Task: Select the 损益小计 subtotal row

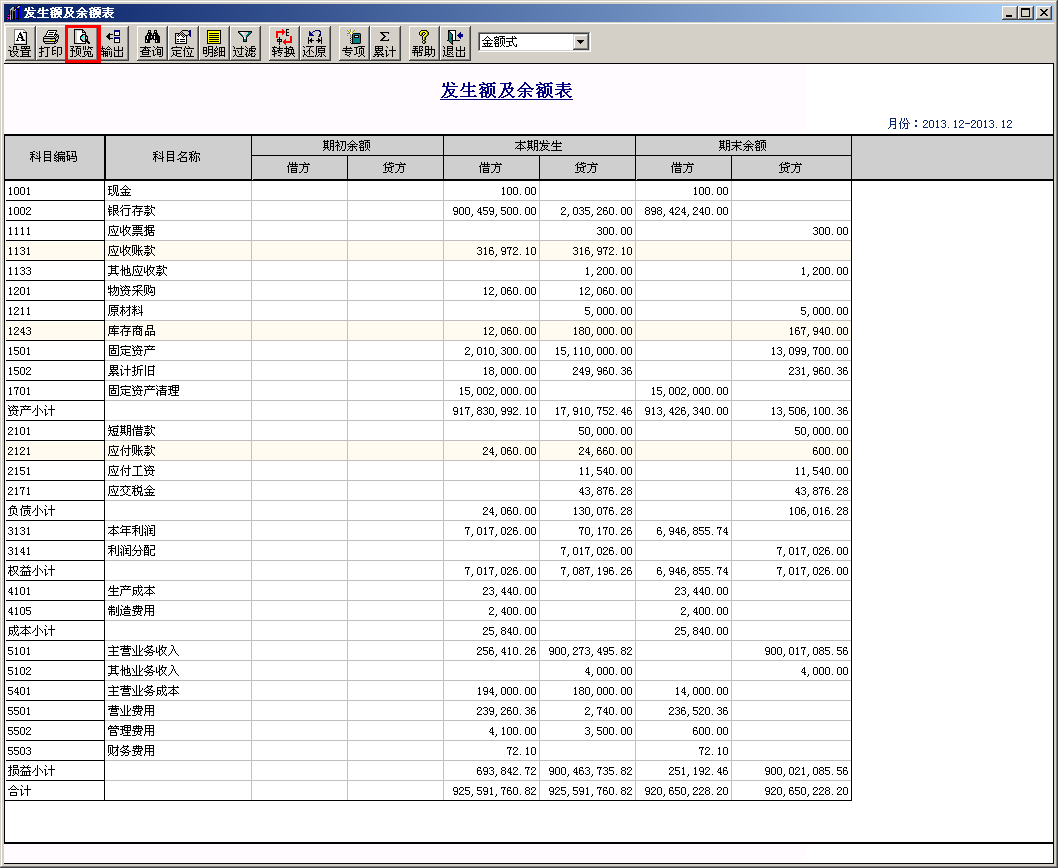Action: (x=428, y=771)
